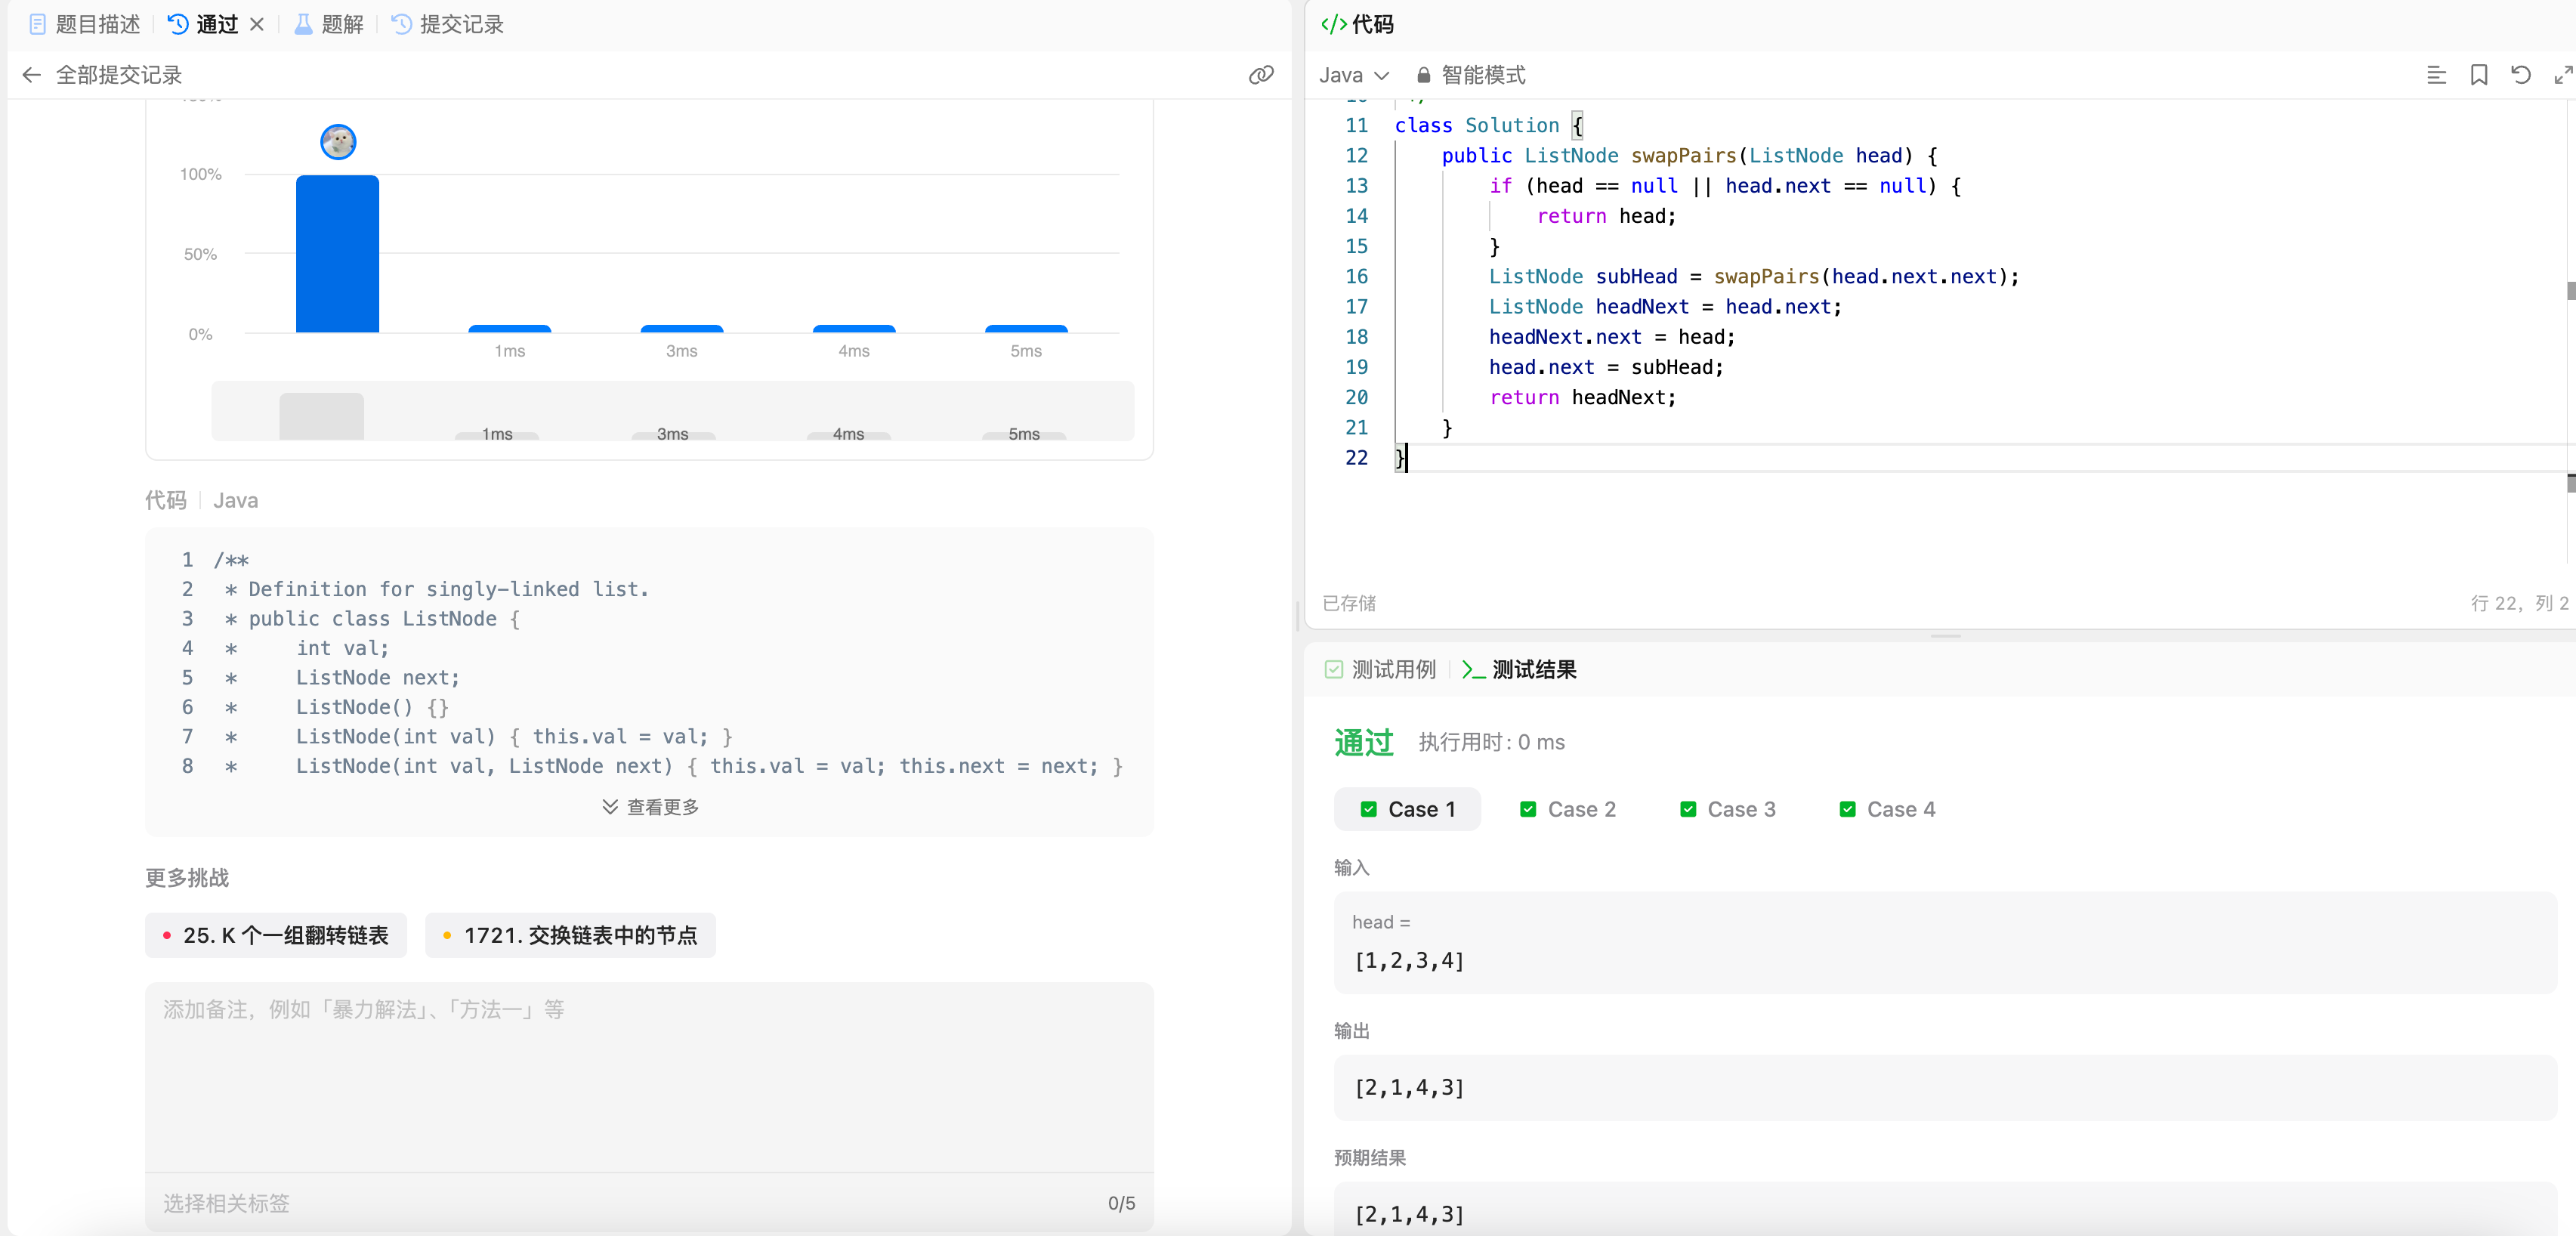Click the bookmark icon in the editor toolbar
Image resolution: width=2576 pixels, height=1236 pixels.
tap(2479, 75)
